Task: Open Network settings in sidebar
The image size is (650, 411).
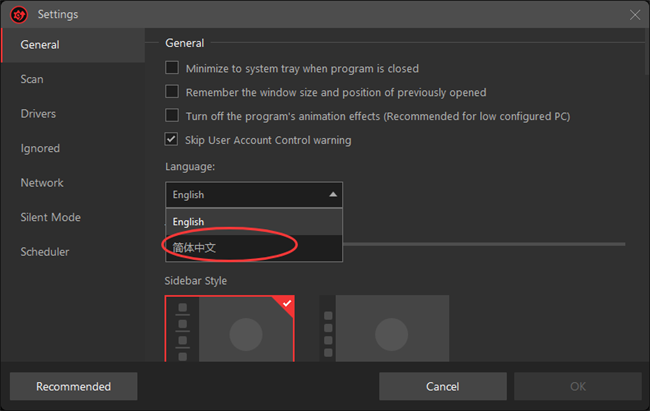Action: (42, 183)
